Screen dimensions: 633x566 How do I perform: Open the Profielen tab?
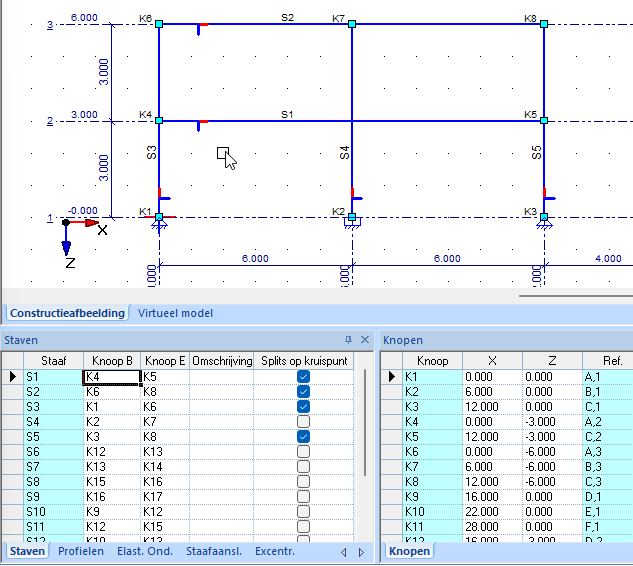81,551
